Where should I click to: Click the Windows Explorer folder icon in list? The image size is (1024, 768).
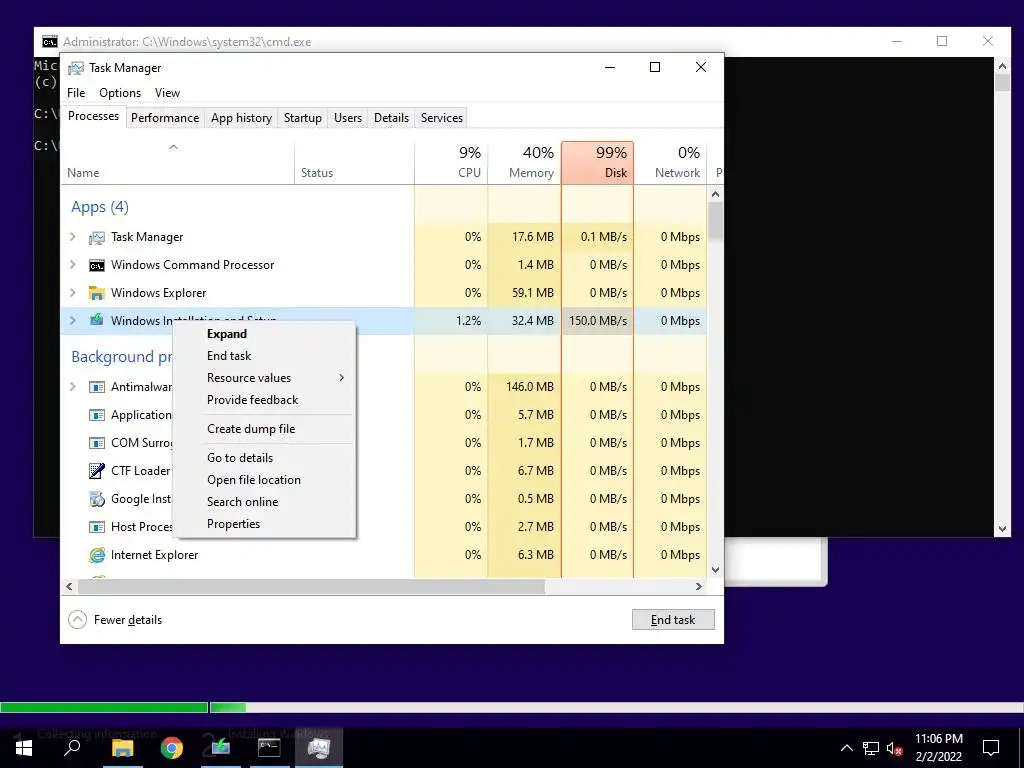click(x=97, y=293)
